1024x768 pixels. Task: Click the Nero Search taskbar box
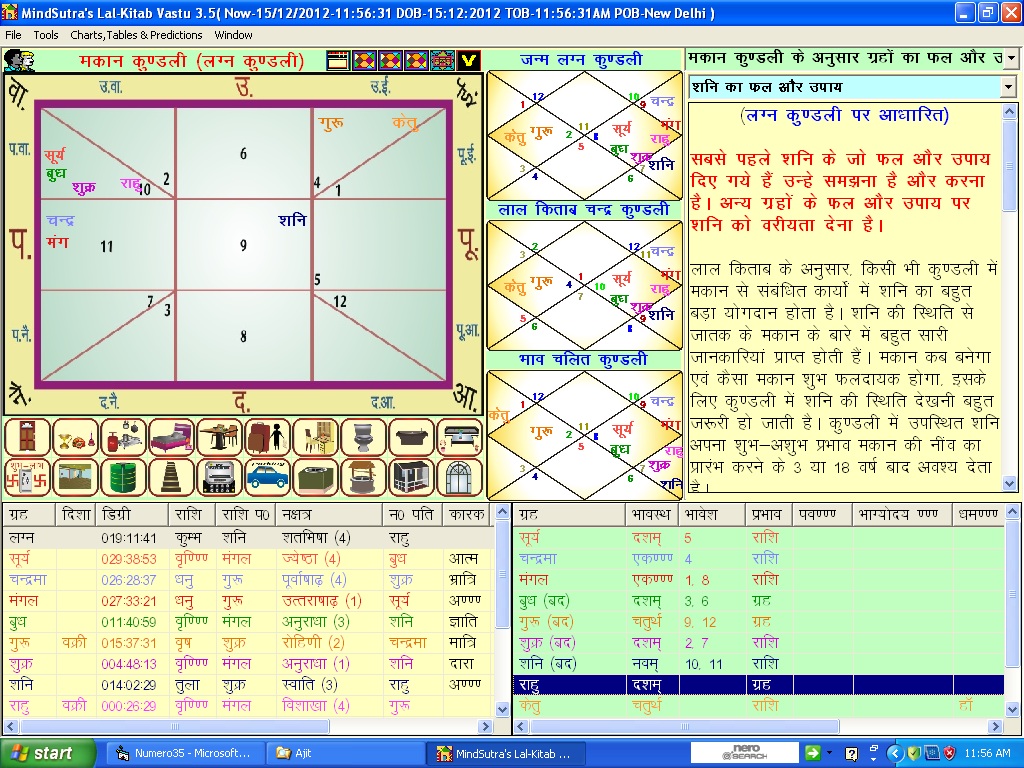[x=744, y=752]
